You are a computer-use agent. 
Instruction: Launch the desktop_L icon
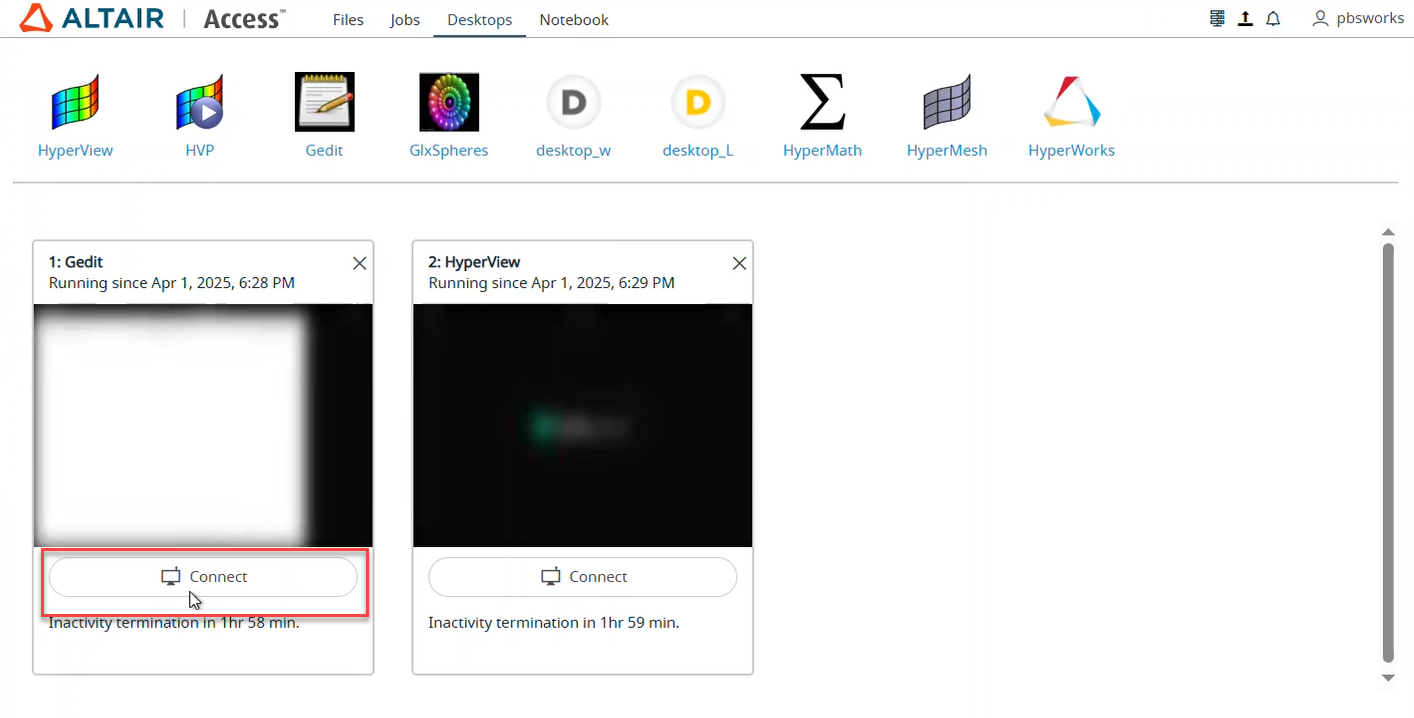click(698, 102)
